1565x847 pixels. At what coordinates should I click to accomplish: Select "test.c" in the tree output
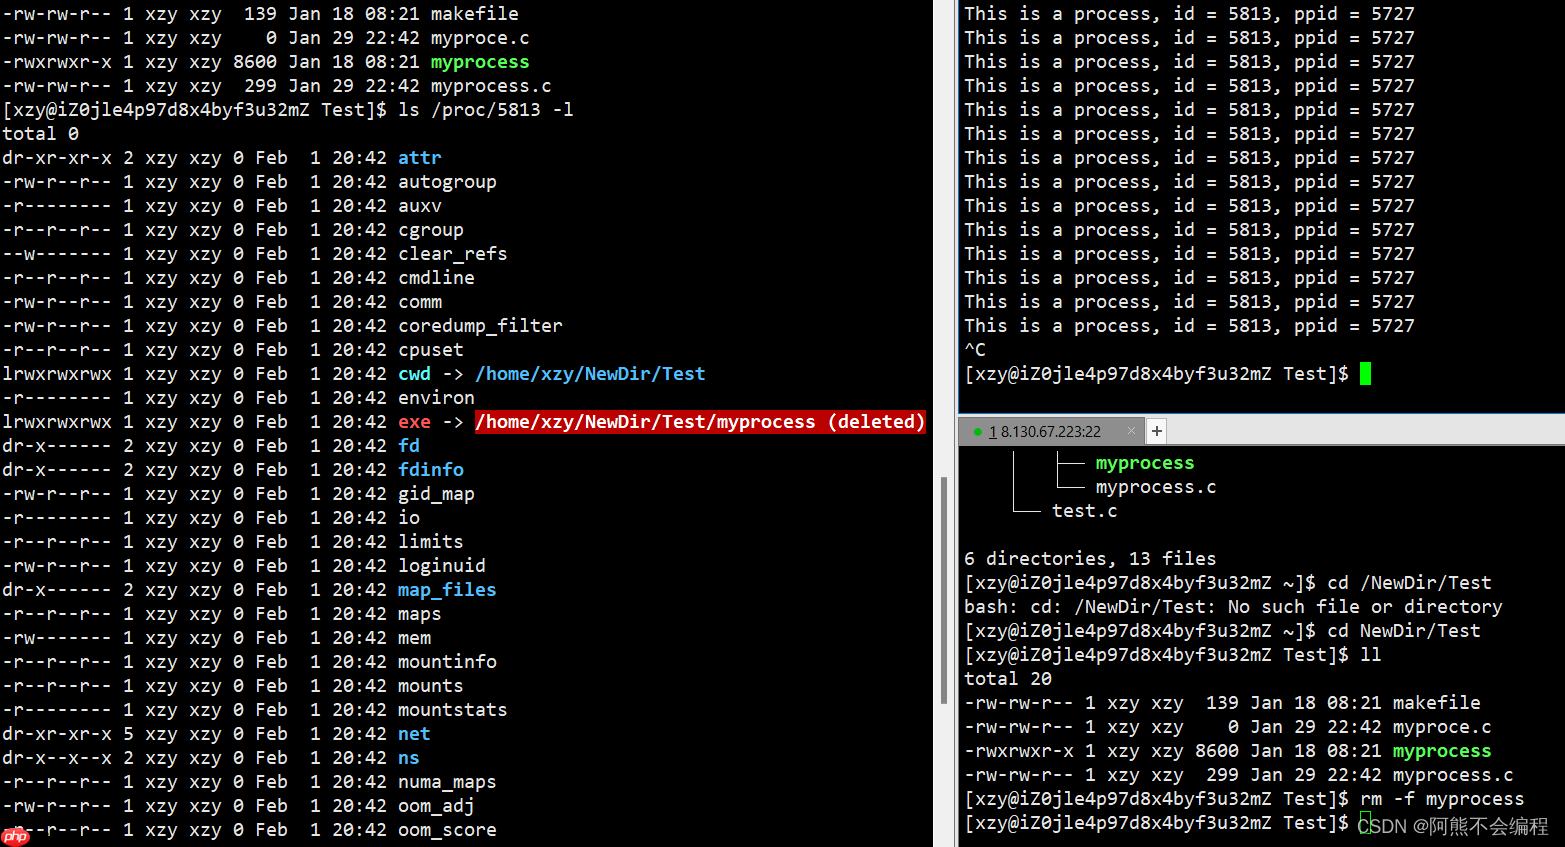pos(1085,511)
